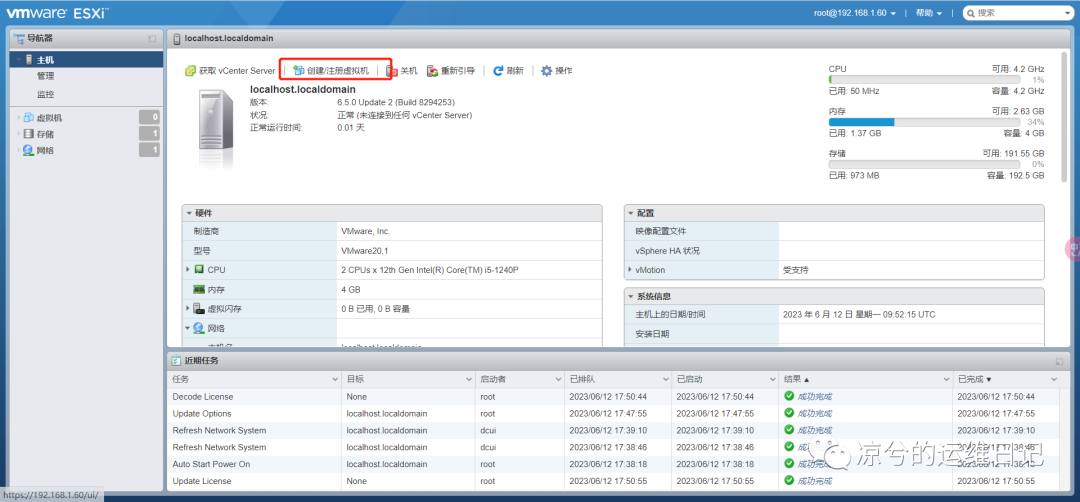Sort by Initiator (启动者) column header
The width and height of the screenshot is (1080, 502).
520,379
